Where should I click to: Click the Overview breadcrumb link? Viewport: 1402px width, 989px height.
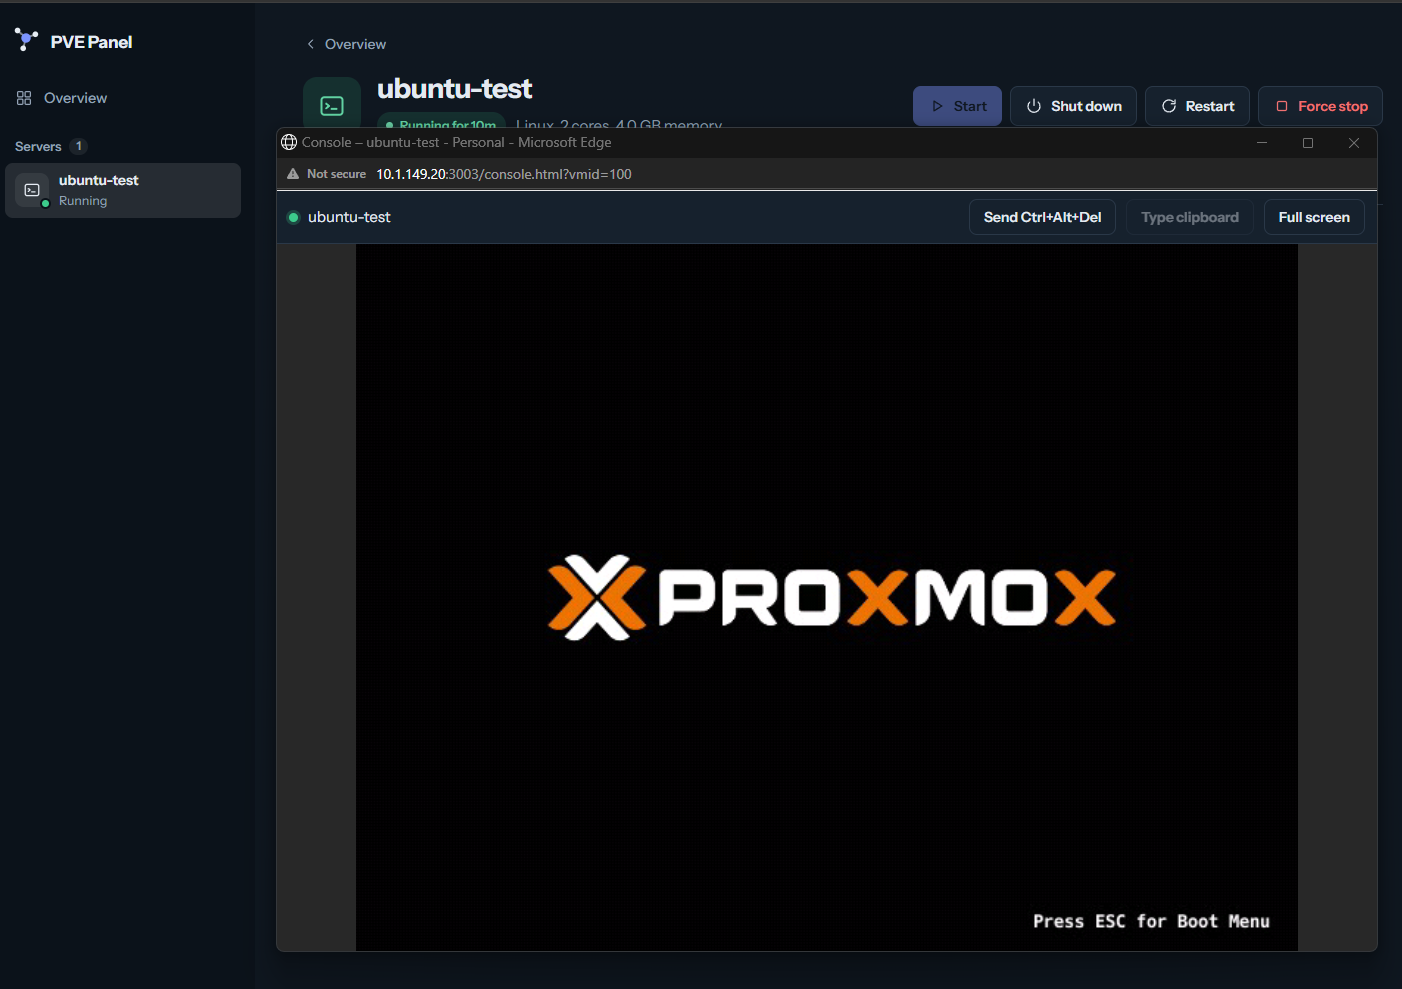click(355, 44)
